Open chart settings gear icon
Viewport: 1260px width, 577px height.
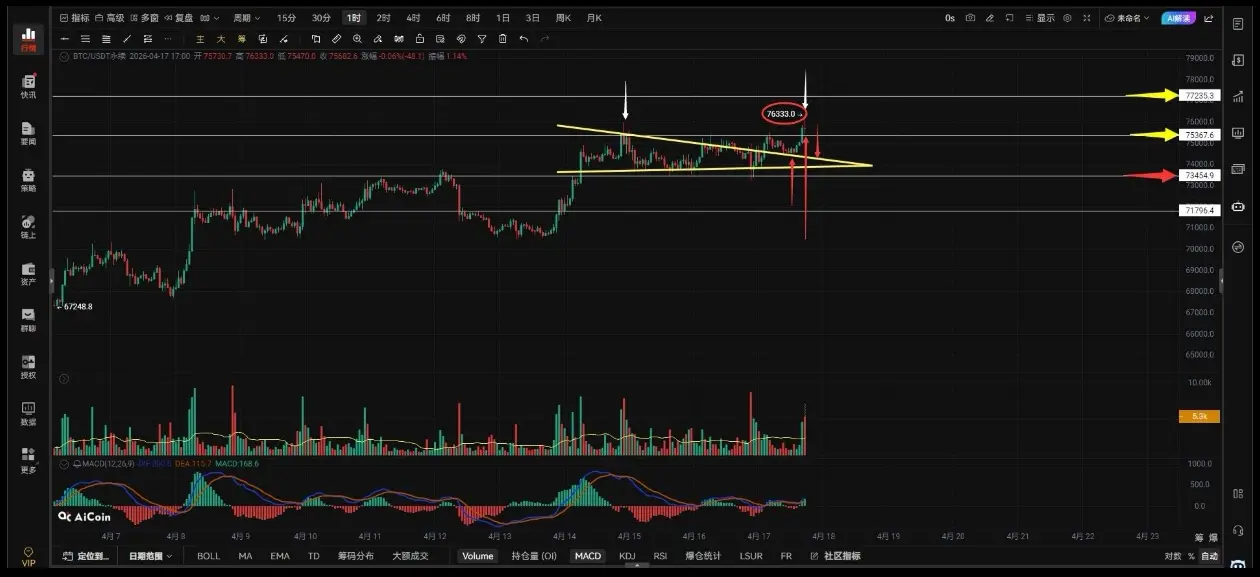(1067, 18)
